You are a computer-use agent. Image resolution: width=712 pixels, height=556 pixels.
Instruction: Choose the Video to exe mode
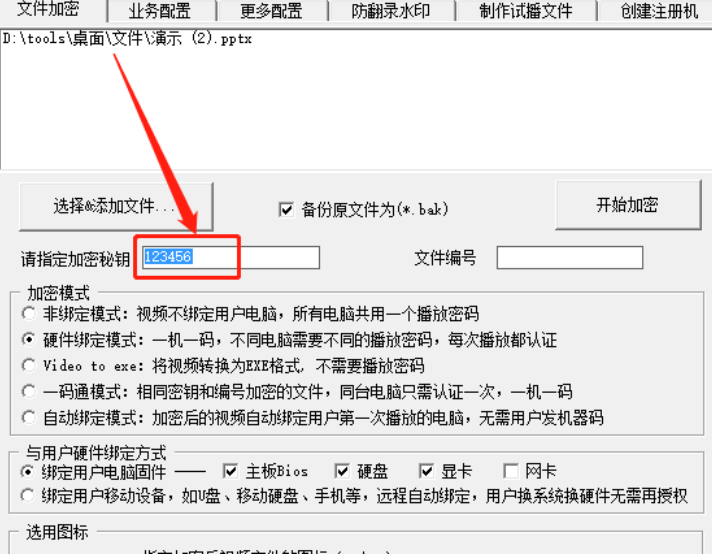tap(29, 365)
